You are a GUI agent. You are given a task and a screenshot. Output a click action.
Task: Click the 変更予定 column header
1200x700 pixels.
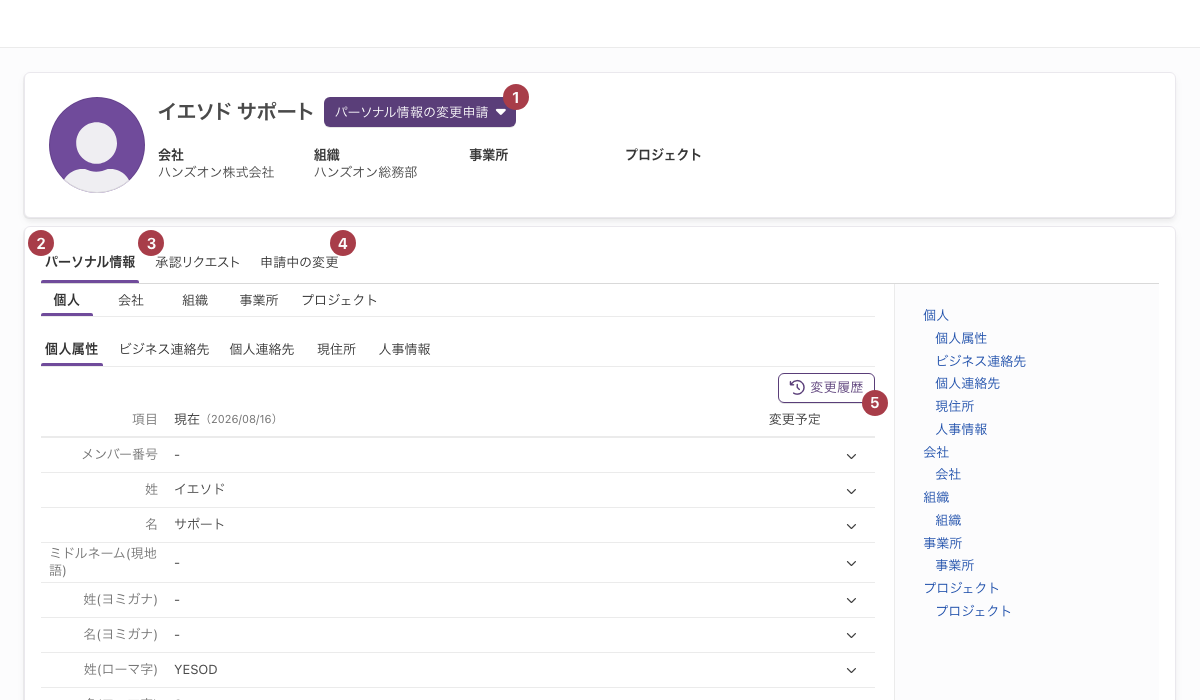click(794, 420)
